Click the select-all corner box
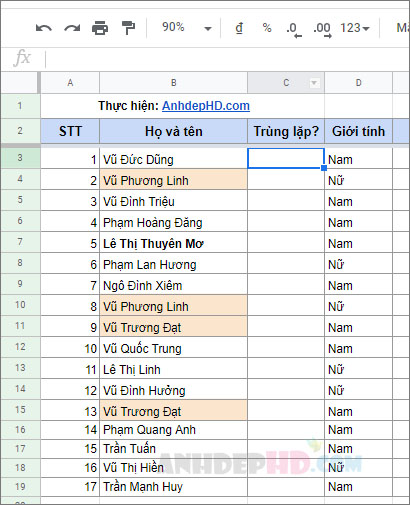 pos(20,83)
